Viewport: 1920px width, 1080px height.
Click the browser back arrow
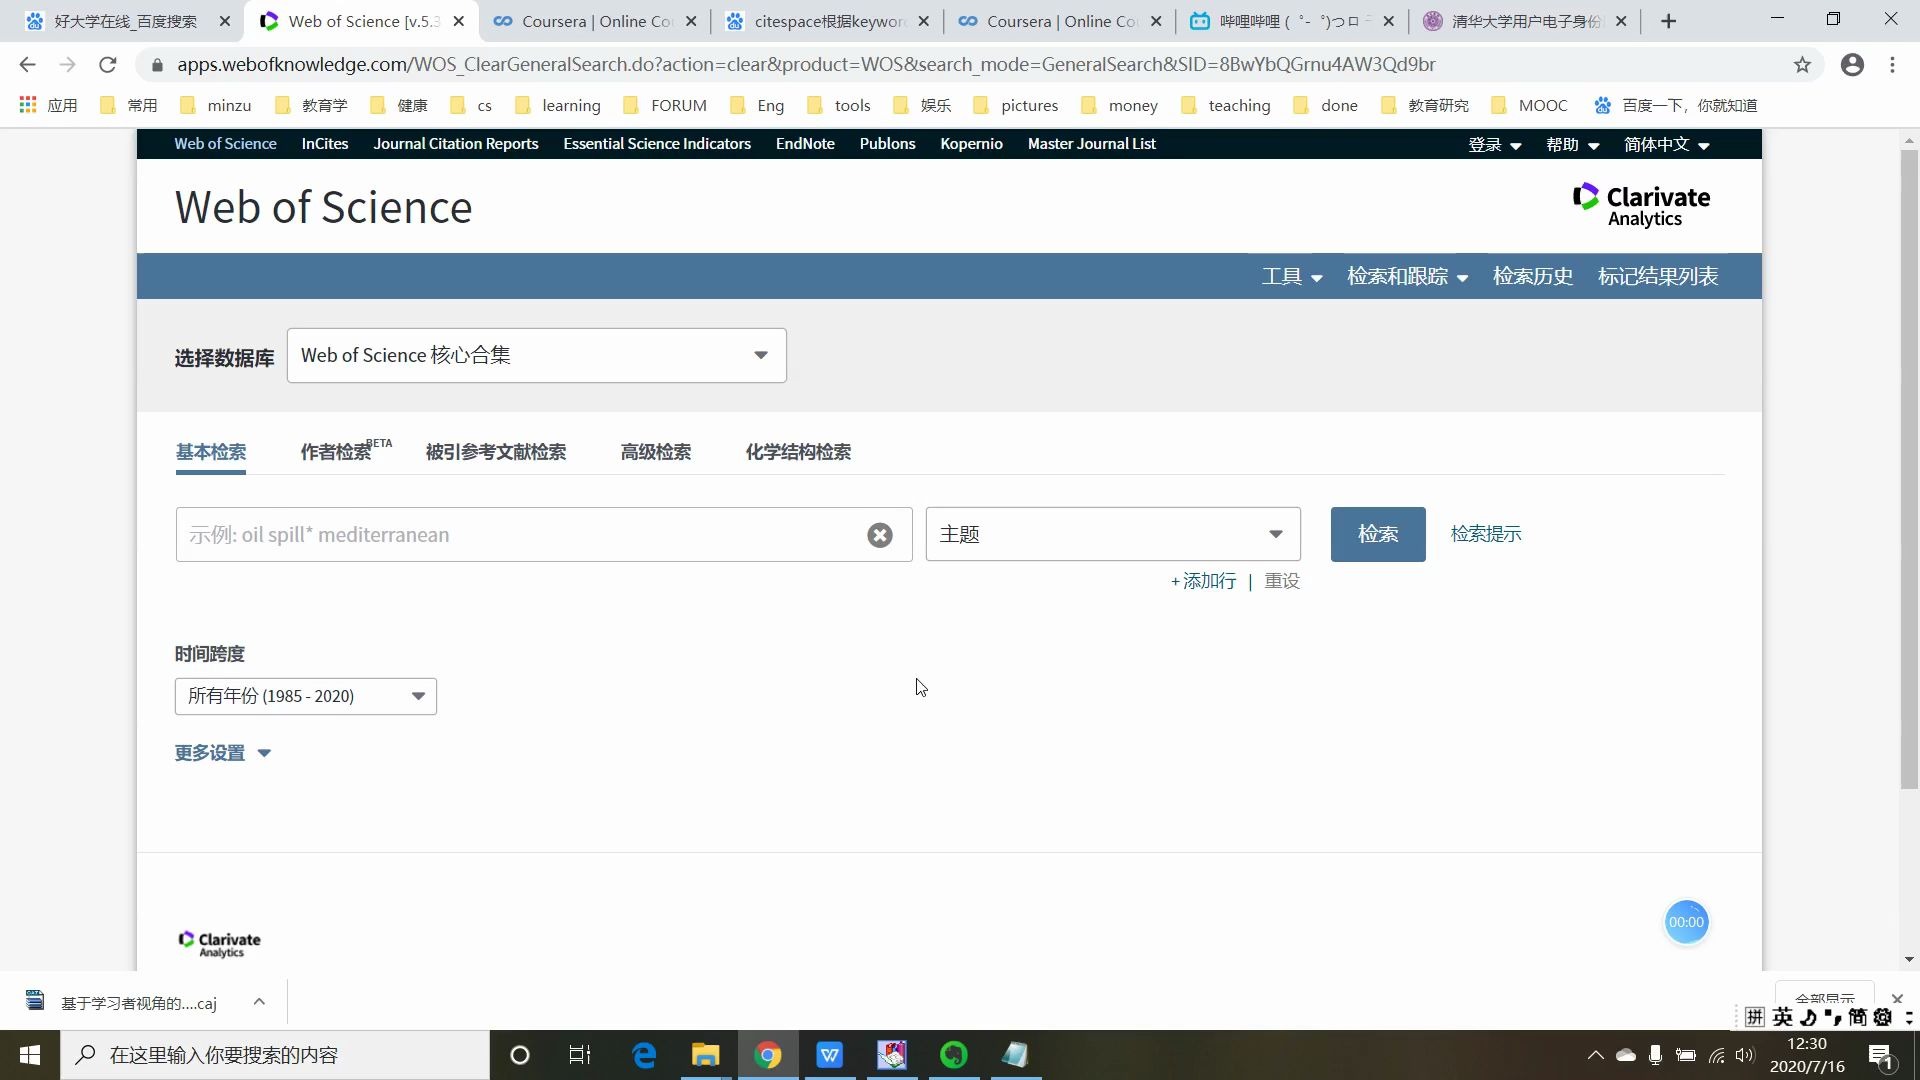pyautogui.click(x=27, y=65)
